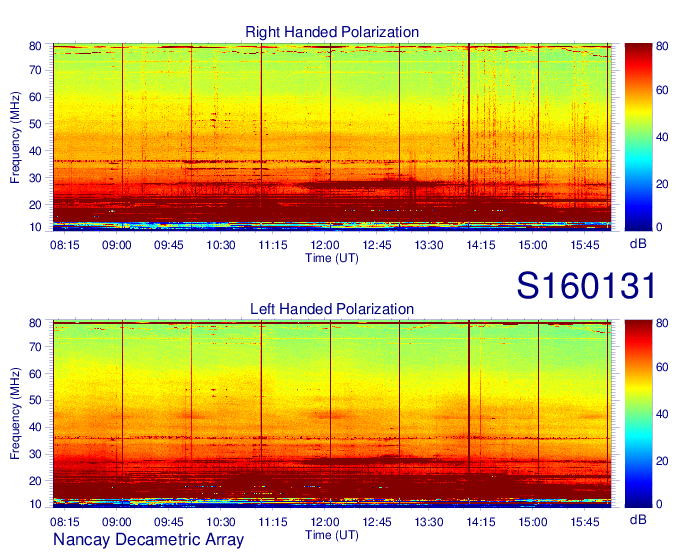This screenshot has width=680, height=552.
Task: Click the 80 dB tick on lower color bar
Action: pos(662,323)
